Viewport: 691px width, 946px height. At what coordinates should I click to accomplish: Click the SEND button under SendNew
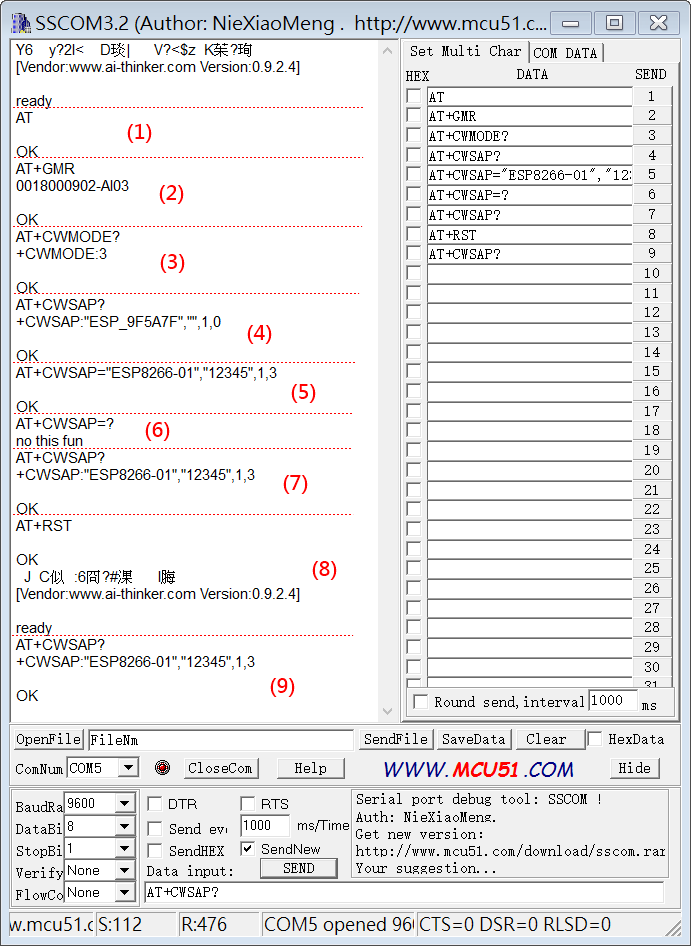click(299, 868)
